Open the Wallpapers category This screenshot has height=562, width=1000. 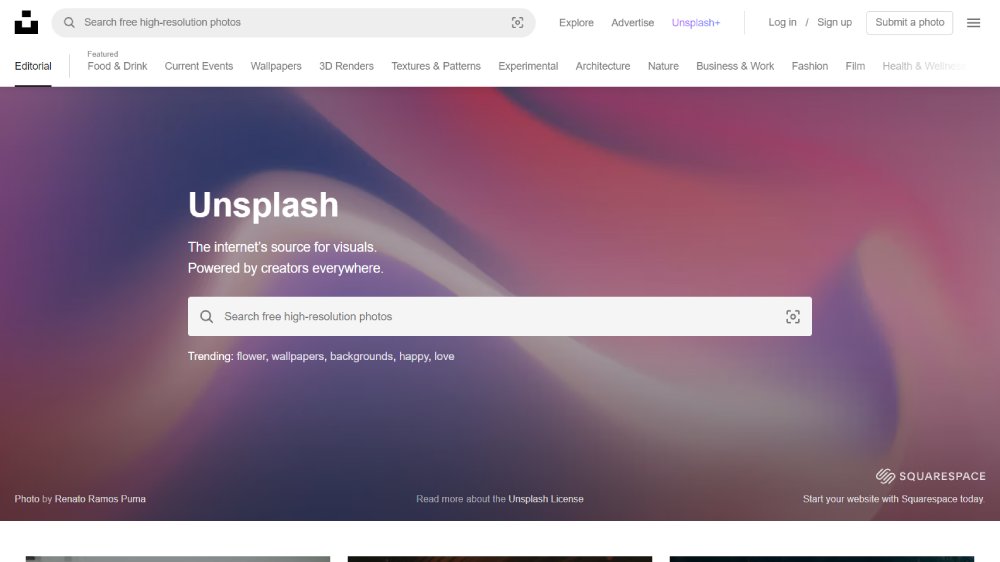(x=276, y=66)
